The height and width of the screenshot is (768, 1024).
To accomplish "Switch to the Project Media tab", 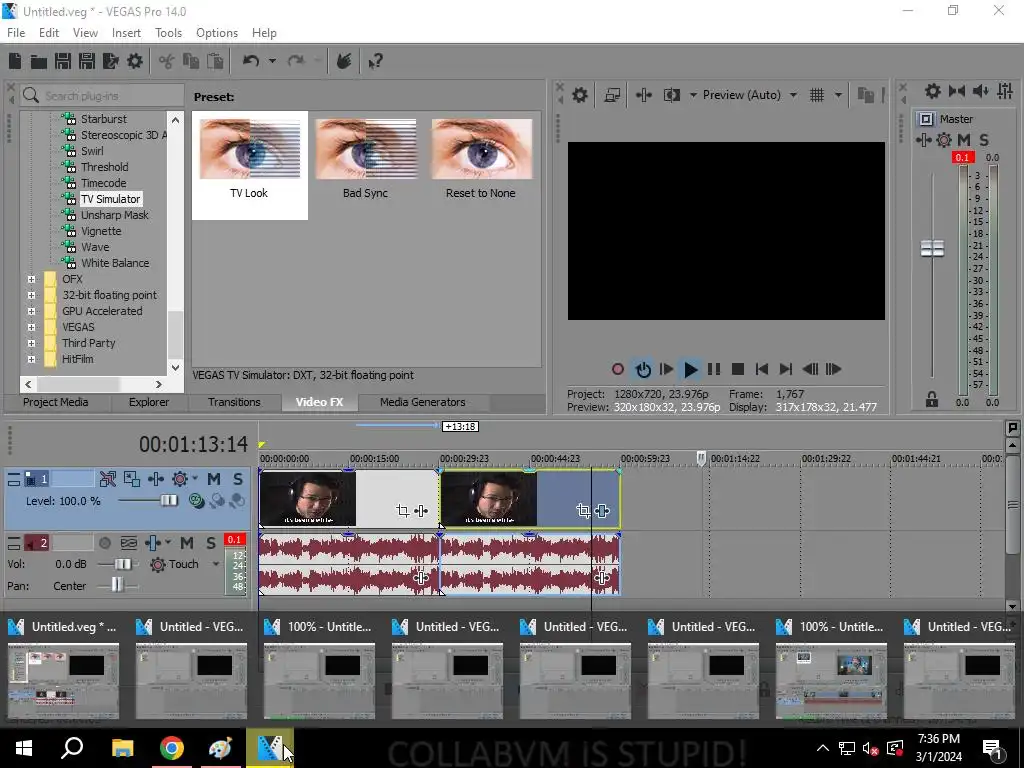I will pos(56,402).
